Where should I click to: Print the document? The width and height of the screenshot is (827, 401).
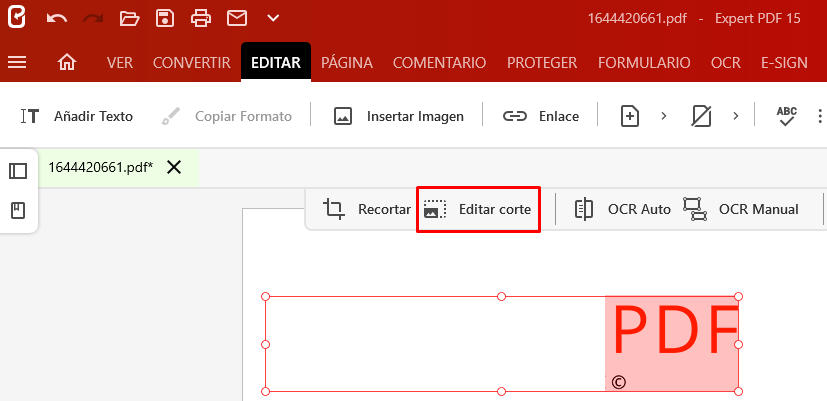(201, 18)
